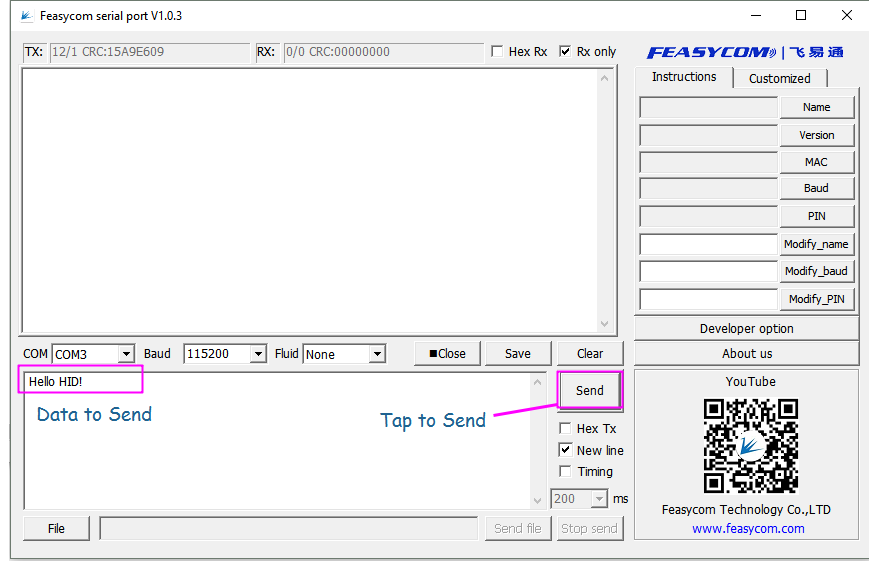The image size is (870, 562).
Task: Switch to the Customized tab
Action: point(780,78)
